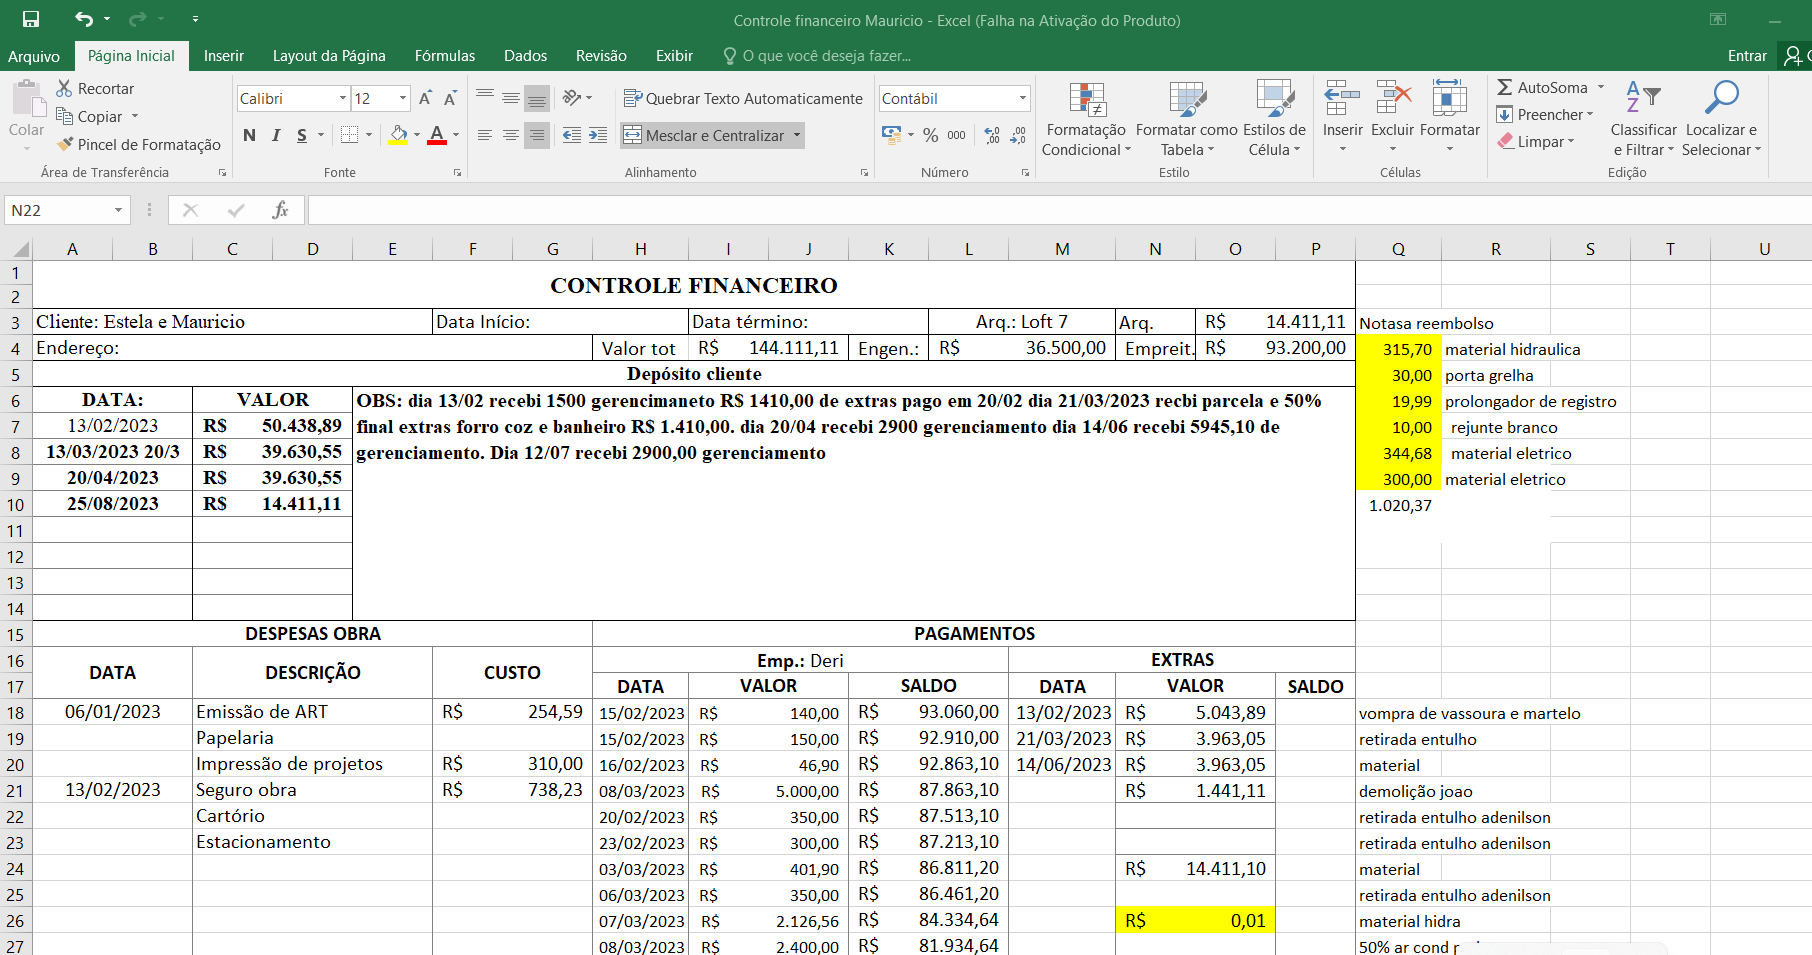Expand the Limpar dropdown
Image resolution: width=1812 pixels, height=955 pixels.
pyautogui.click(x=1571, y=141)
